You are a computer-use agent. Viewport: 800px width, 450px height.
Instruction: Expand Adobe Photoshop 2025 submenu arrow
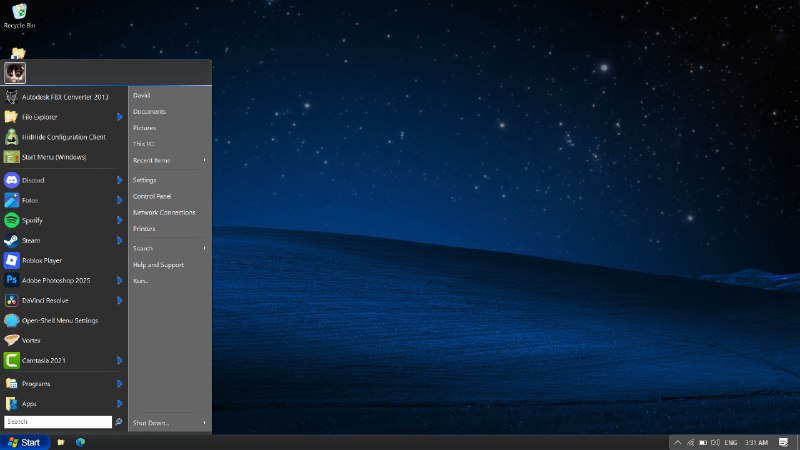click(119, 280)
